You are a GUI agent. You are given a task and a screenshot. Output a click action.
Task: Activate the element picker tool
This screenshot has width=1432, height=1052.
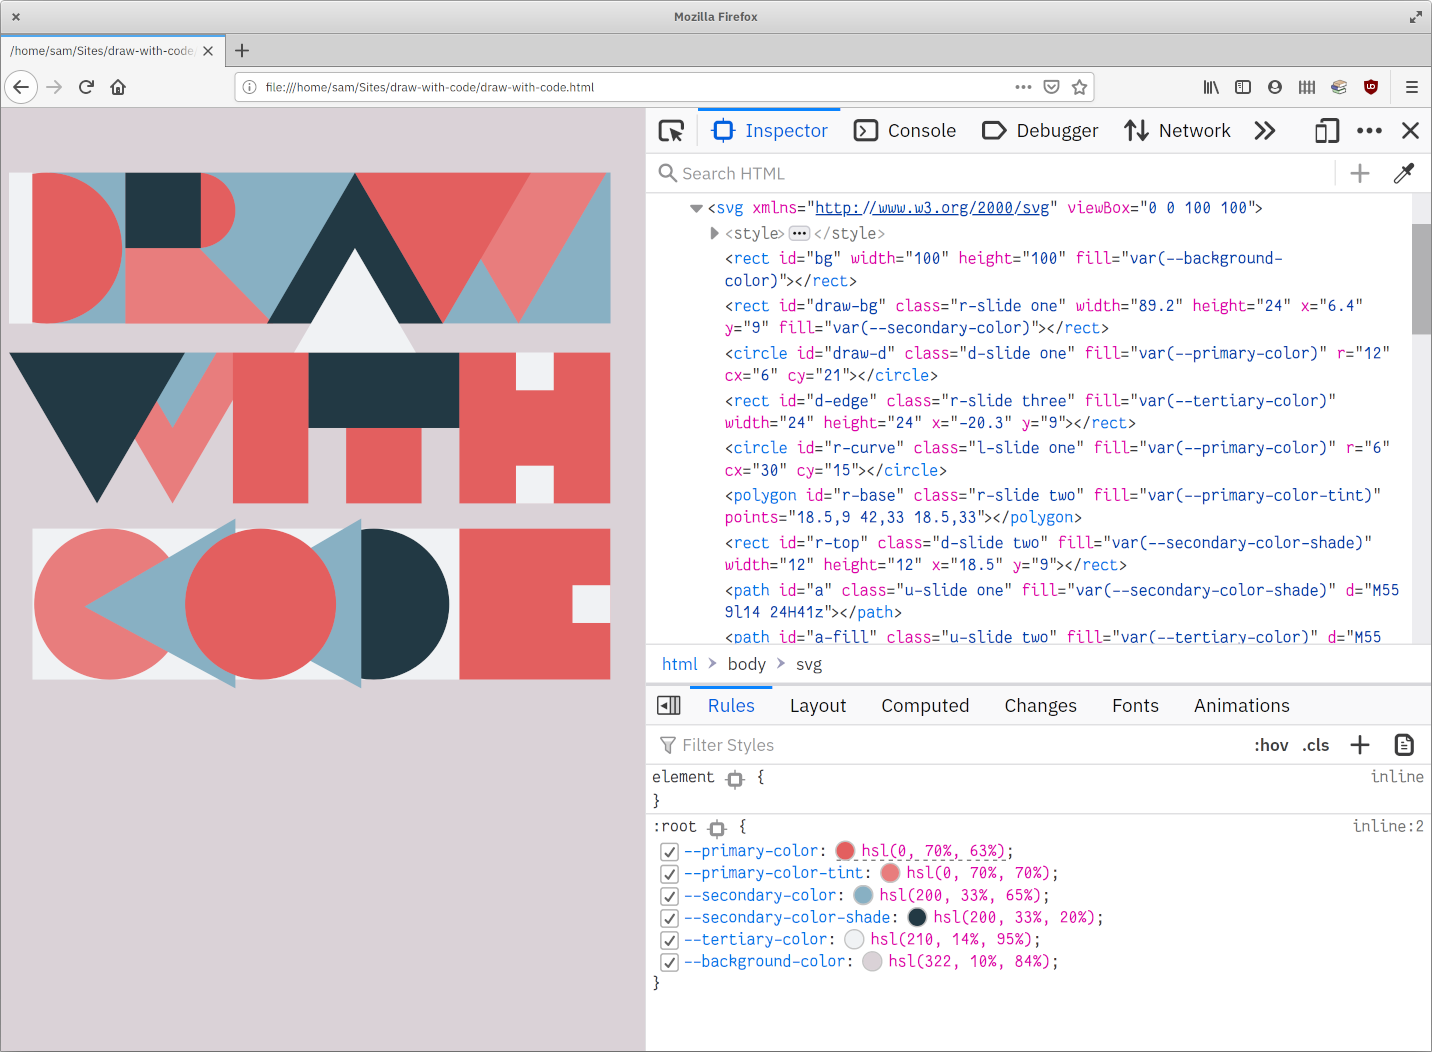(x=671, y=131)
